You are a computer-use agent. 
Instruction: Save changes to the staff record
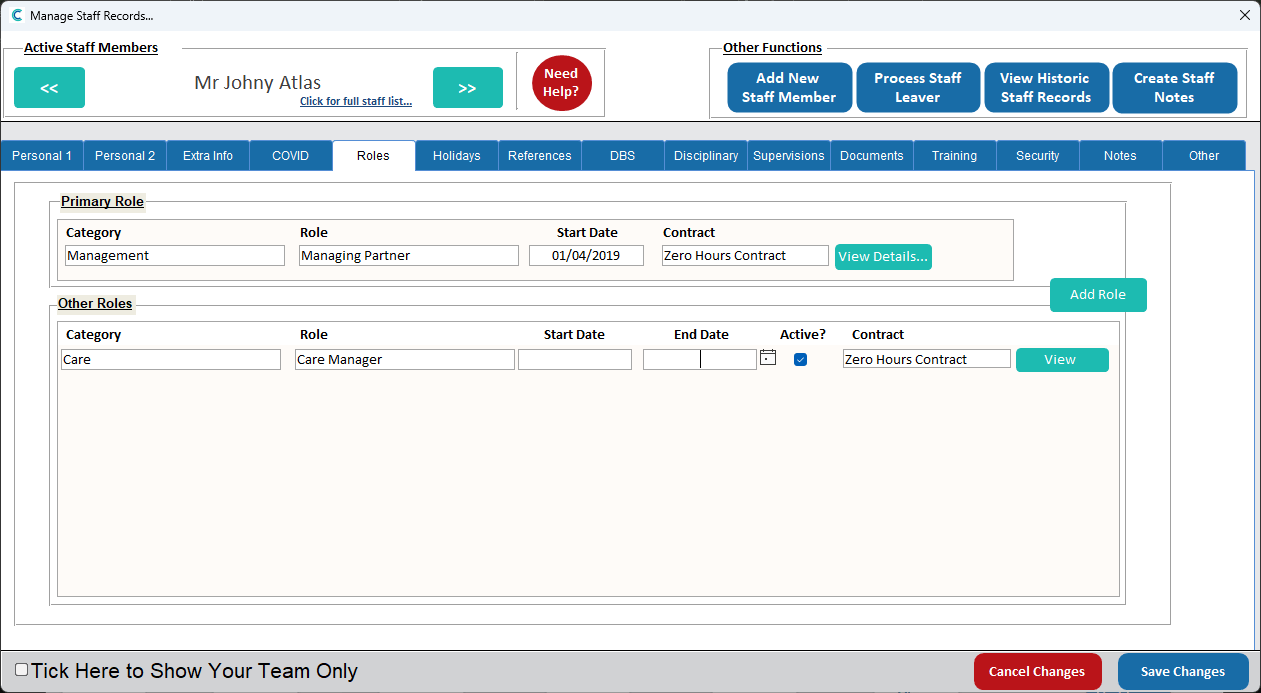point(1182,672)
